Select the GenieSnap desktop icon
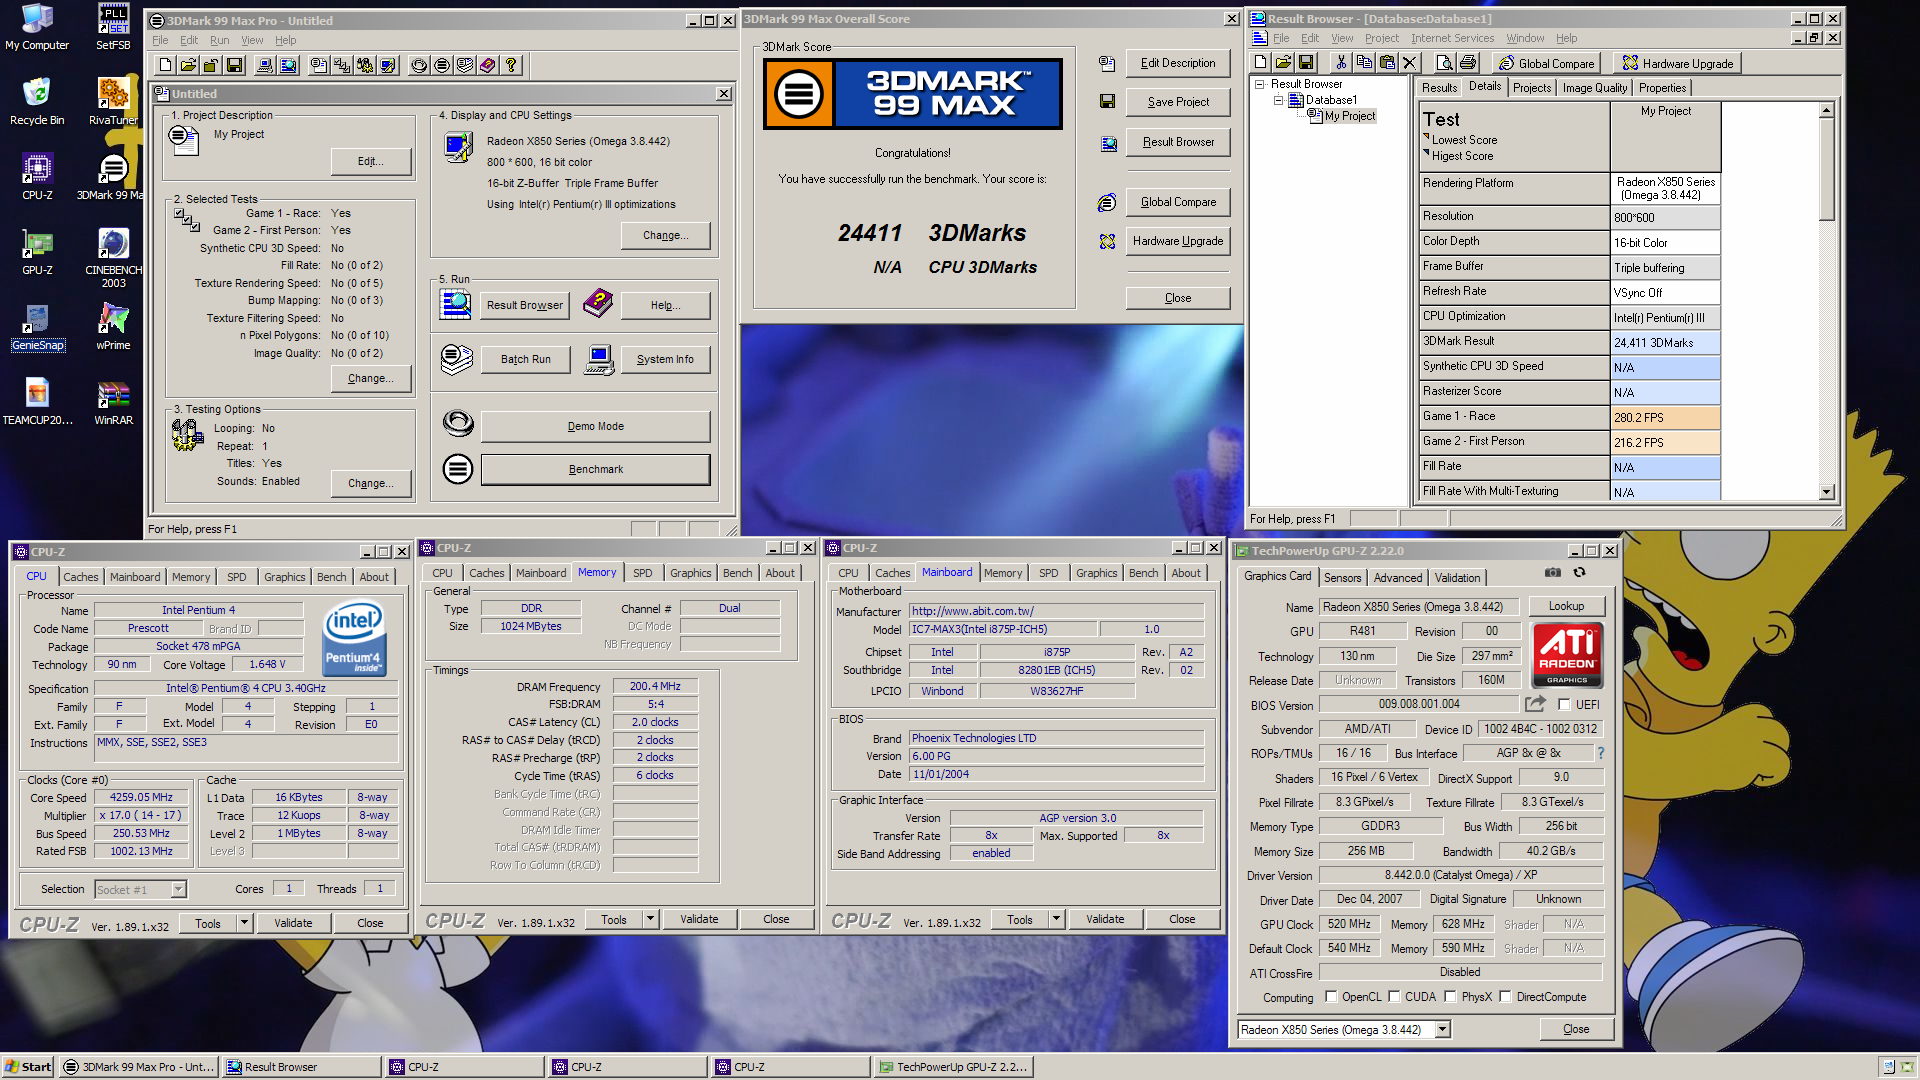This screenshot has height=1080, width=1920. (37, 328)
